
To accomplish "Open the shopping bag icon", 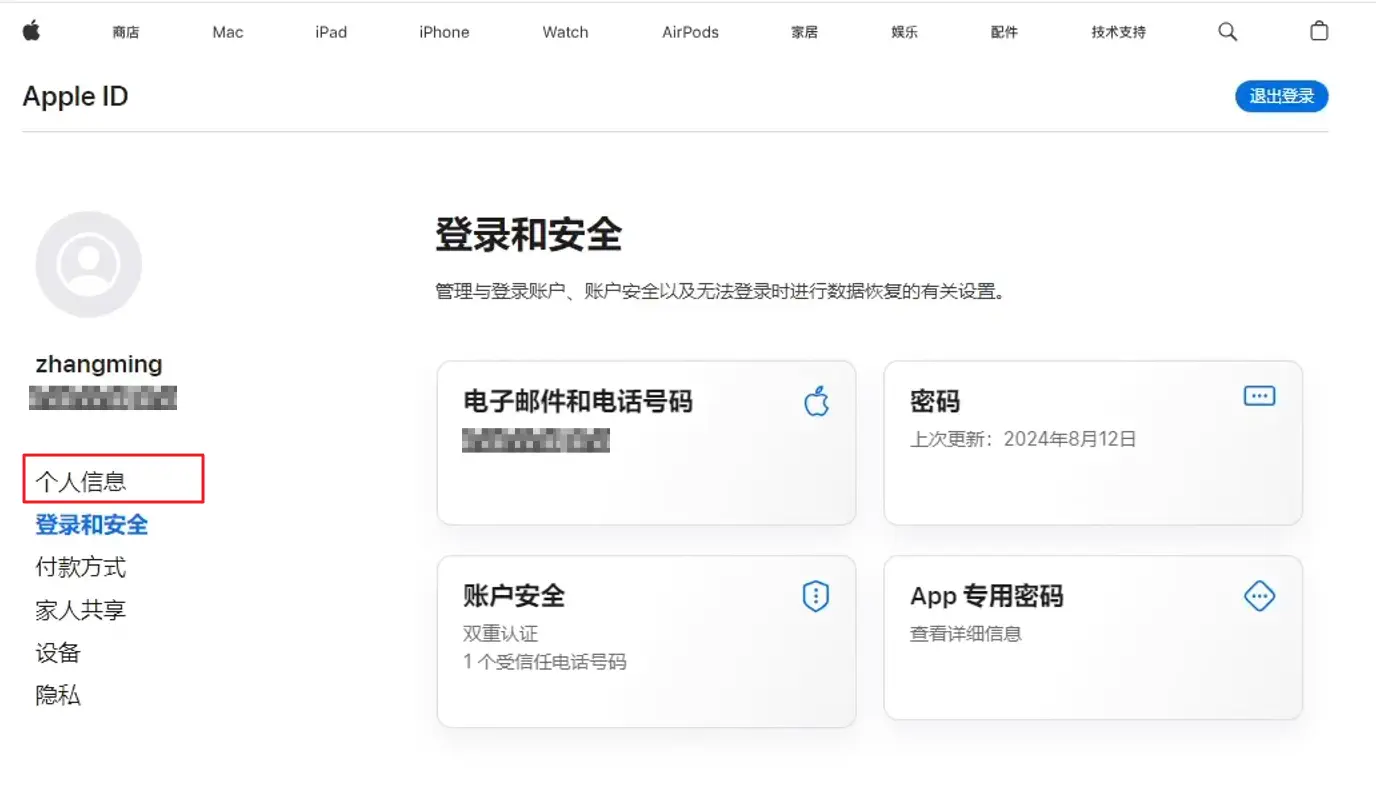I will [x=1319, y=31].
